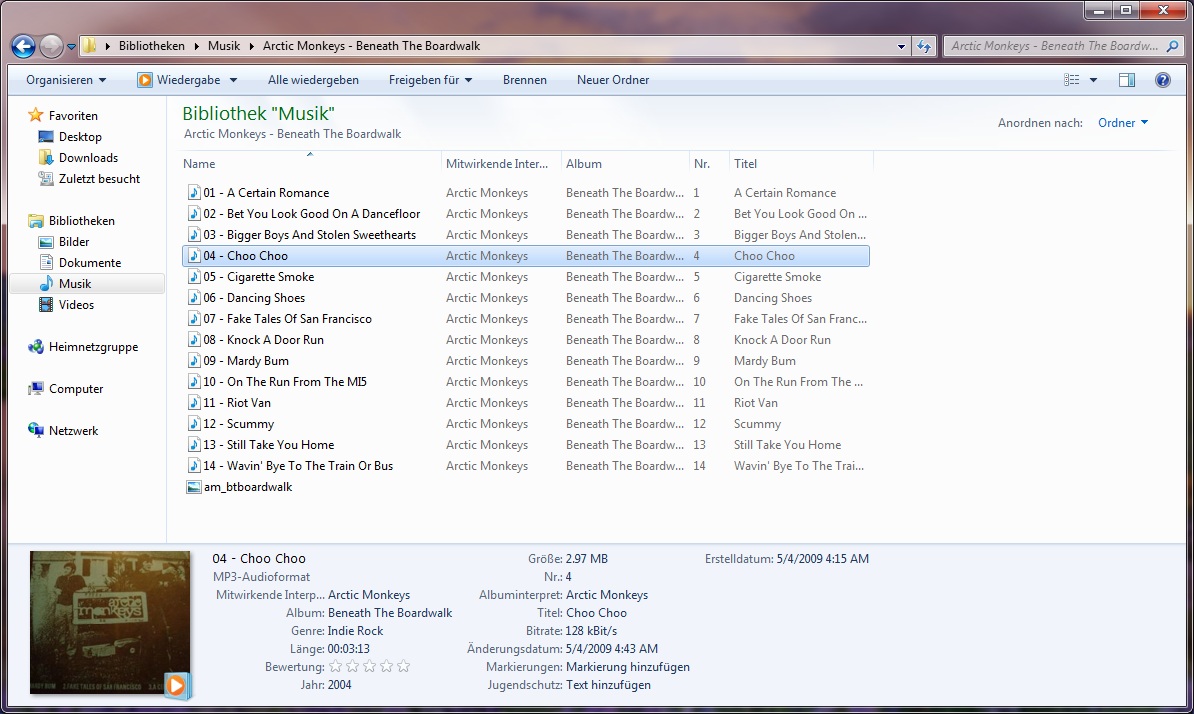Click the Computer icon in sidebar
This screenshot has height=714, width=1194.
pos(35,389)
